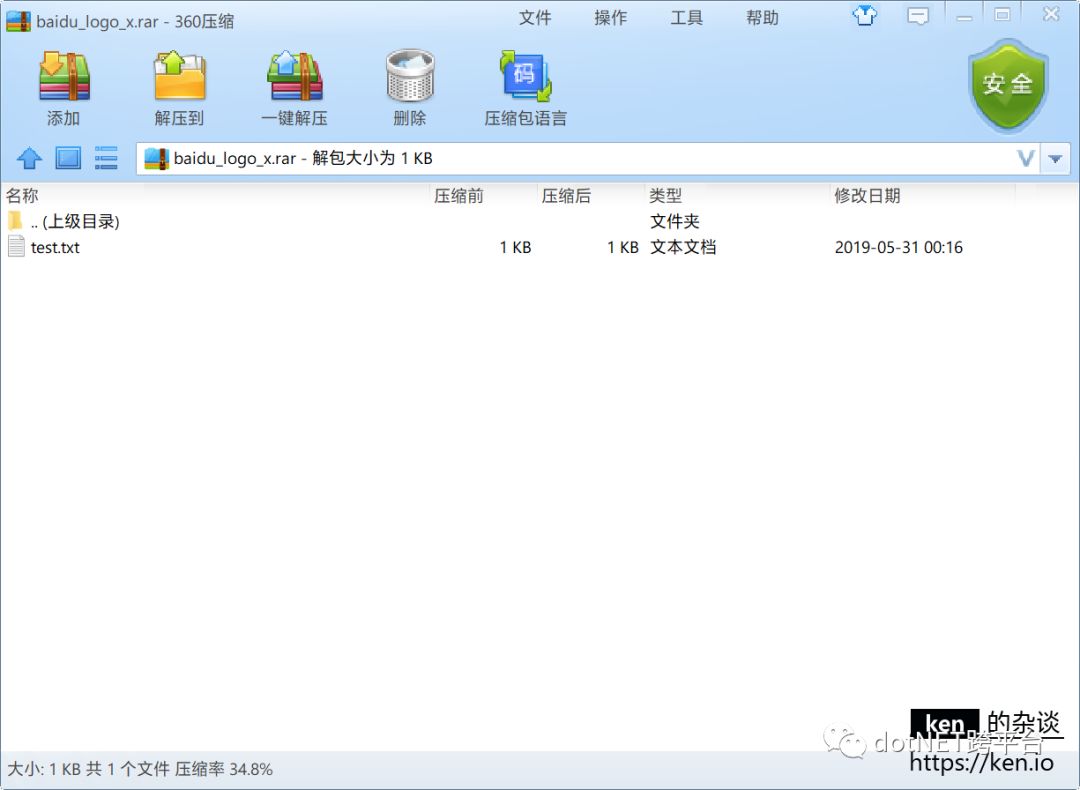
Task: Maximize the 360压缩 window
Action: pos(1002,14)
